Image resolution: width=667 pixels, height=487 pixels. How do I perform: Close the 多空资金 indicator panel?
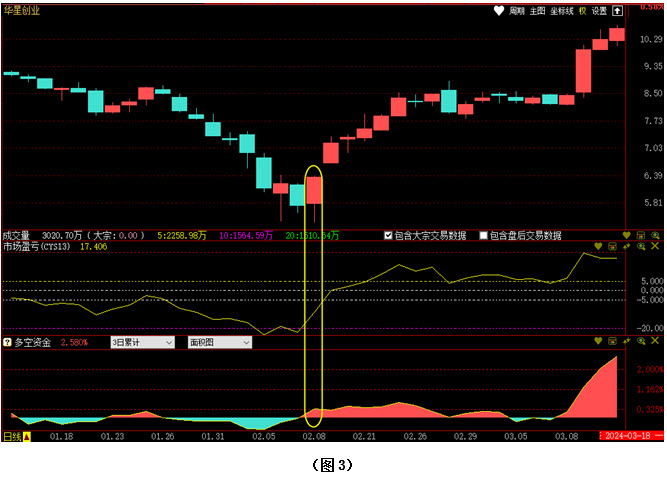click(x=655, y=342)
